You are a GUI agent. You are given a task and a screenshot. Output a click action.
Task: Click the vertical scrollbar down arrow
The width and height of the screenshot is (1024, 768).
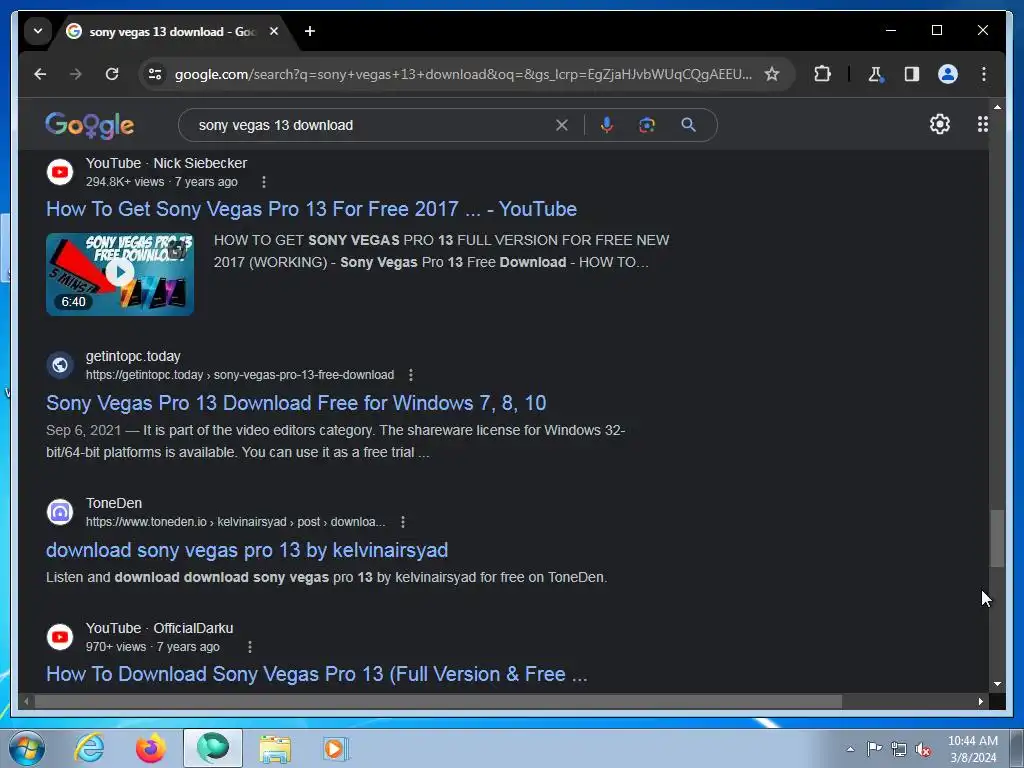[x=997, y=684]
